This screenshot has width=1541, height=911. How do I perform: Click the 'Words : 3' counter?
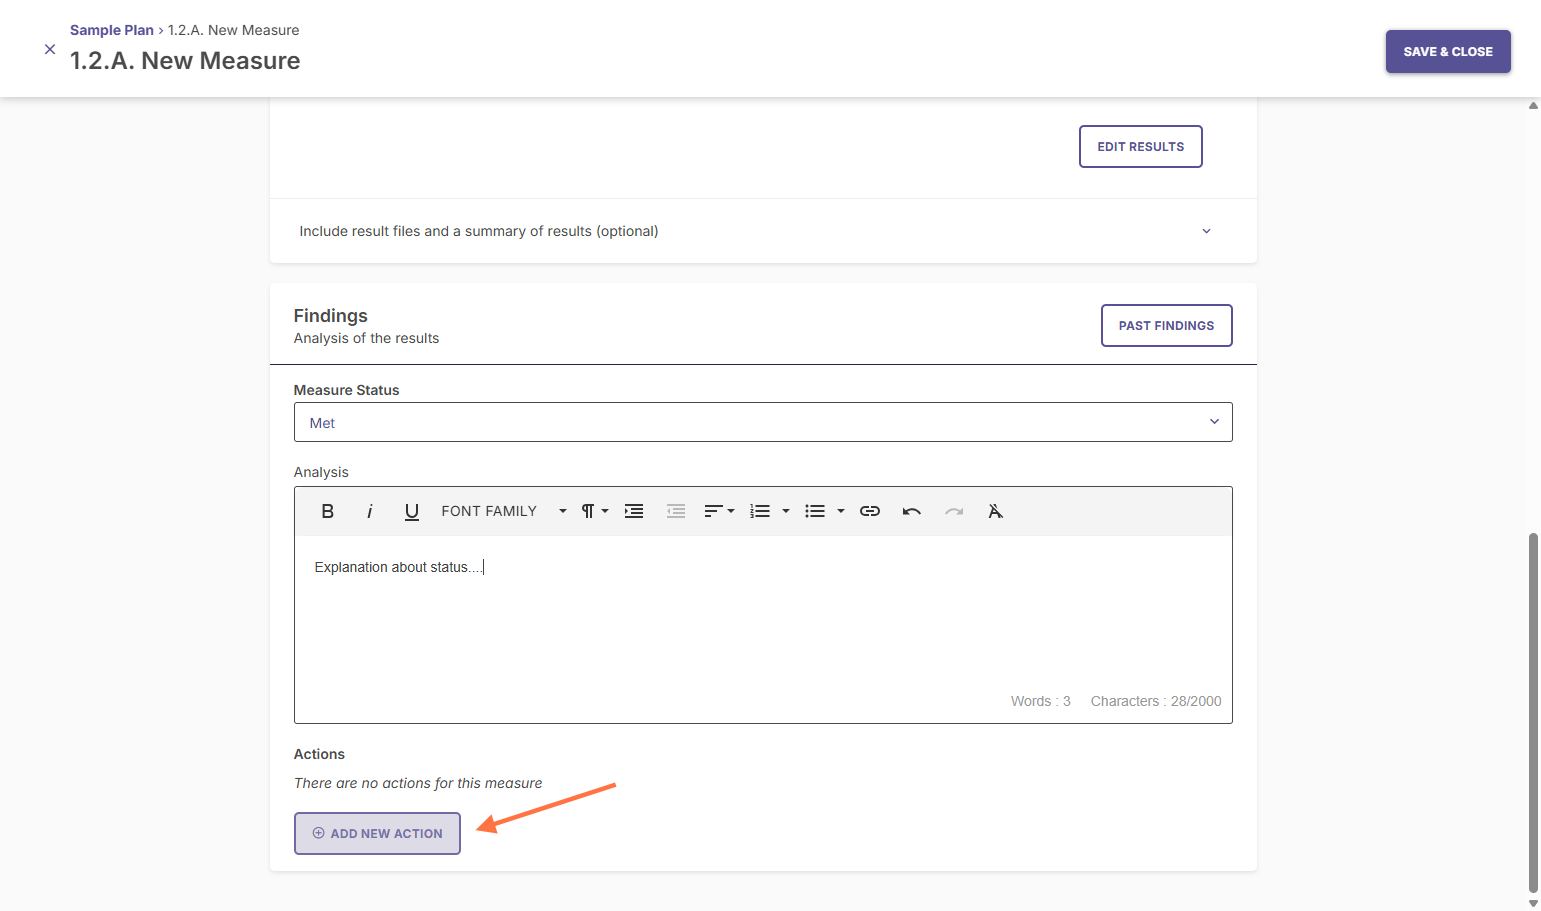tap(1040, 701)
